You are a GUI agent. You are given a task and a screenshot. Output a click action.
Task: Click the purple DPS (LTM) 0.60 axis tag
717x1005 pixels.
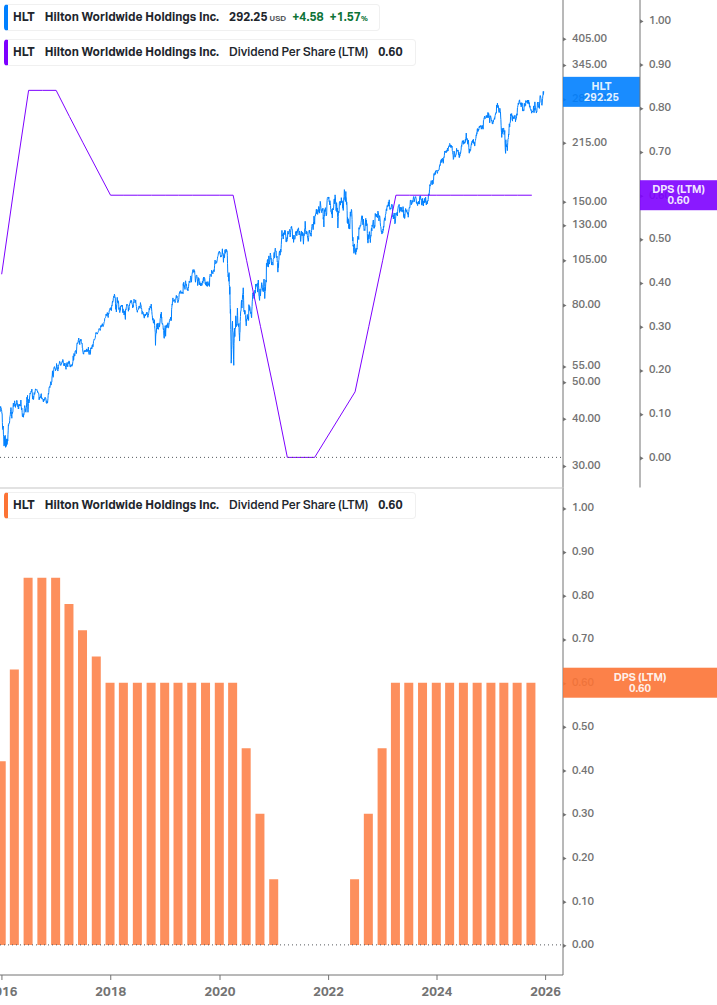[678, 195]
